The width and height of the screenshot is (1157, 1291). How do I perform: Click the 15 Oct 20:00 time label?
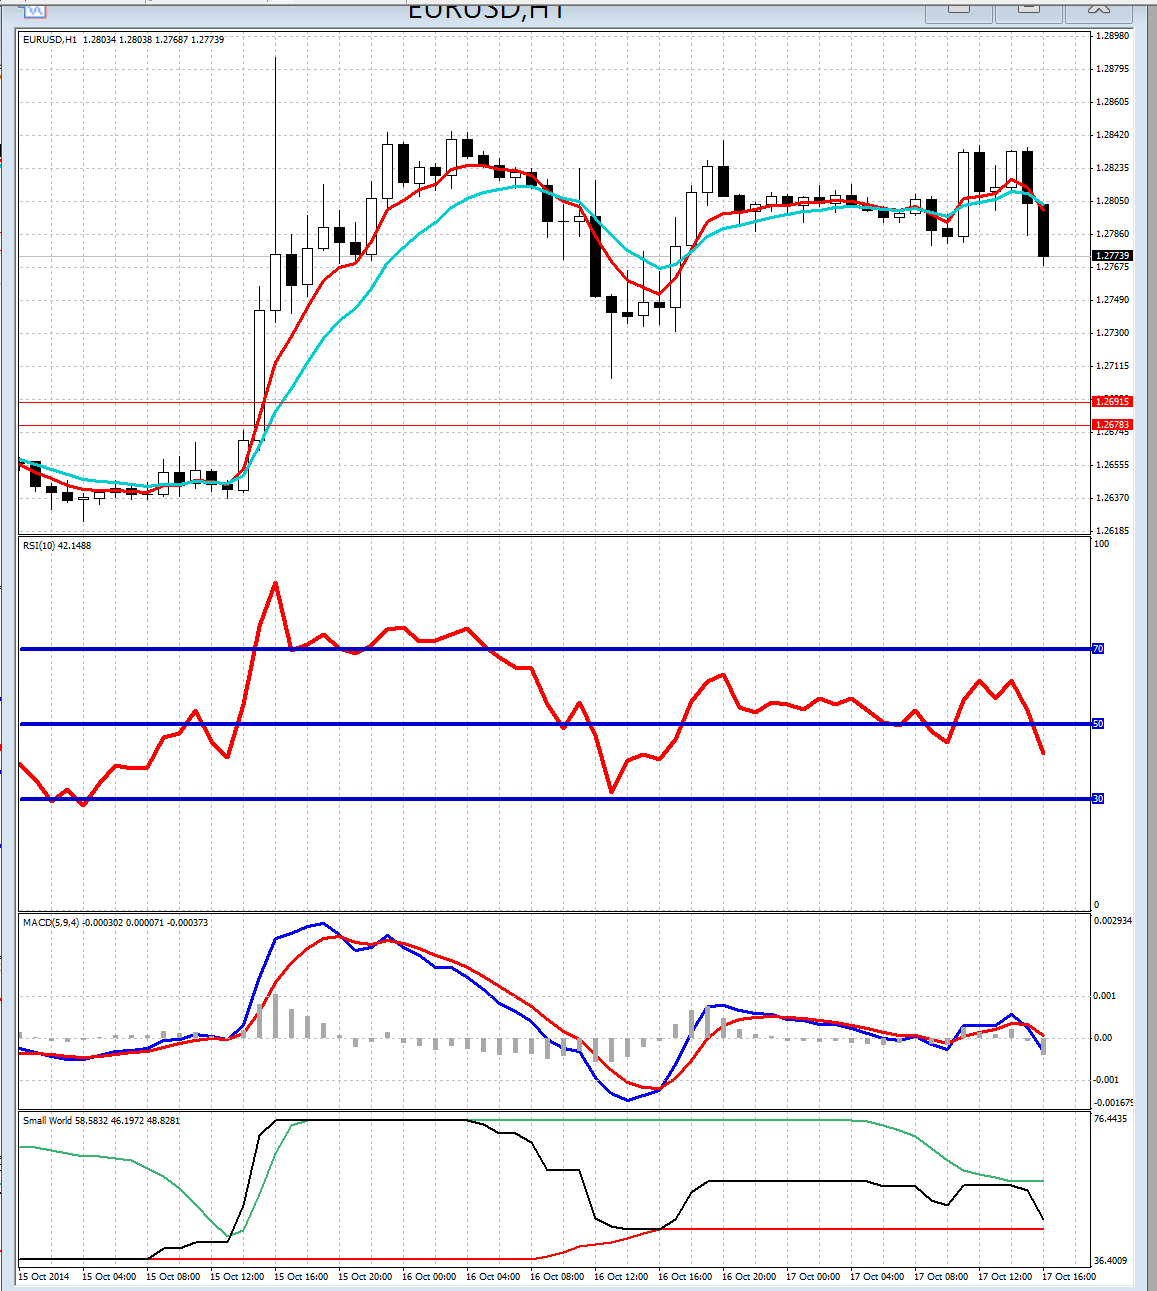pyautogui.click(x=365, y=1277)
